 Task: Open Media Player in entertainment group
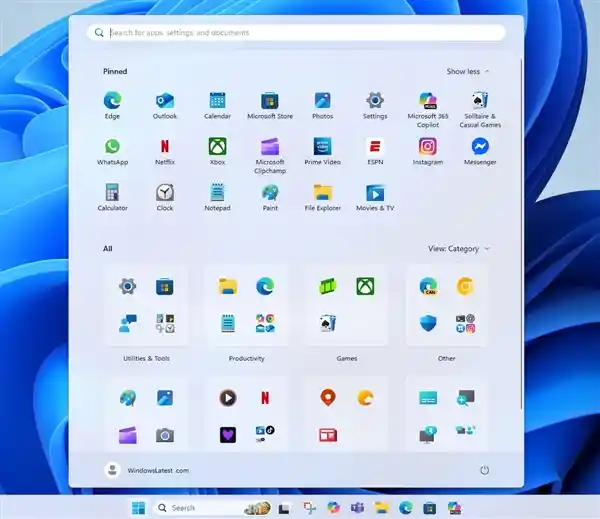click(x=228, y=398)
